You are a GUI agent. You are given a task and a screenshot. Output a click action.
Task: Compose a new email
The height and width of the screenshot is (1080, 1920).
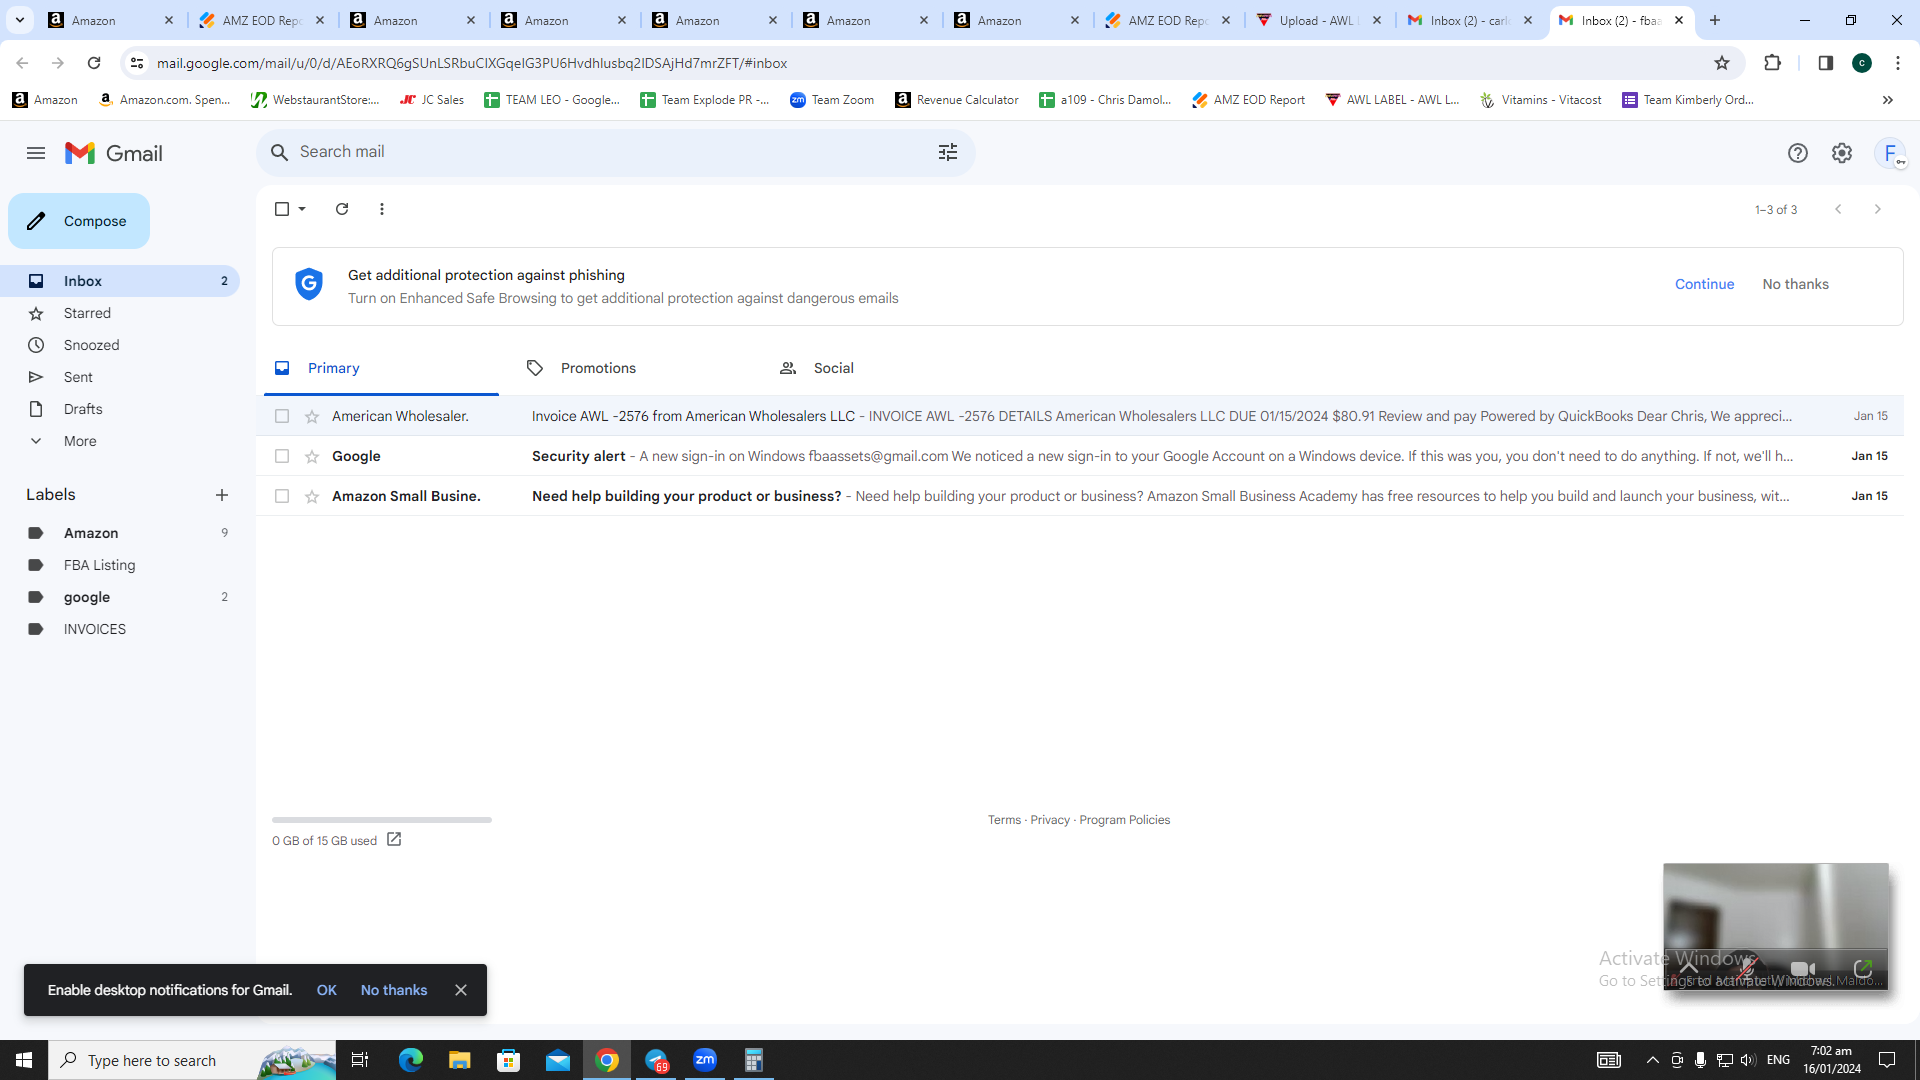(79, 221)
